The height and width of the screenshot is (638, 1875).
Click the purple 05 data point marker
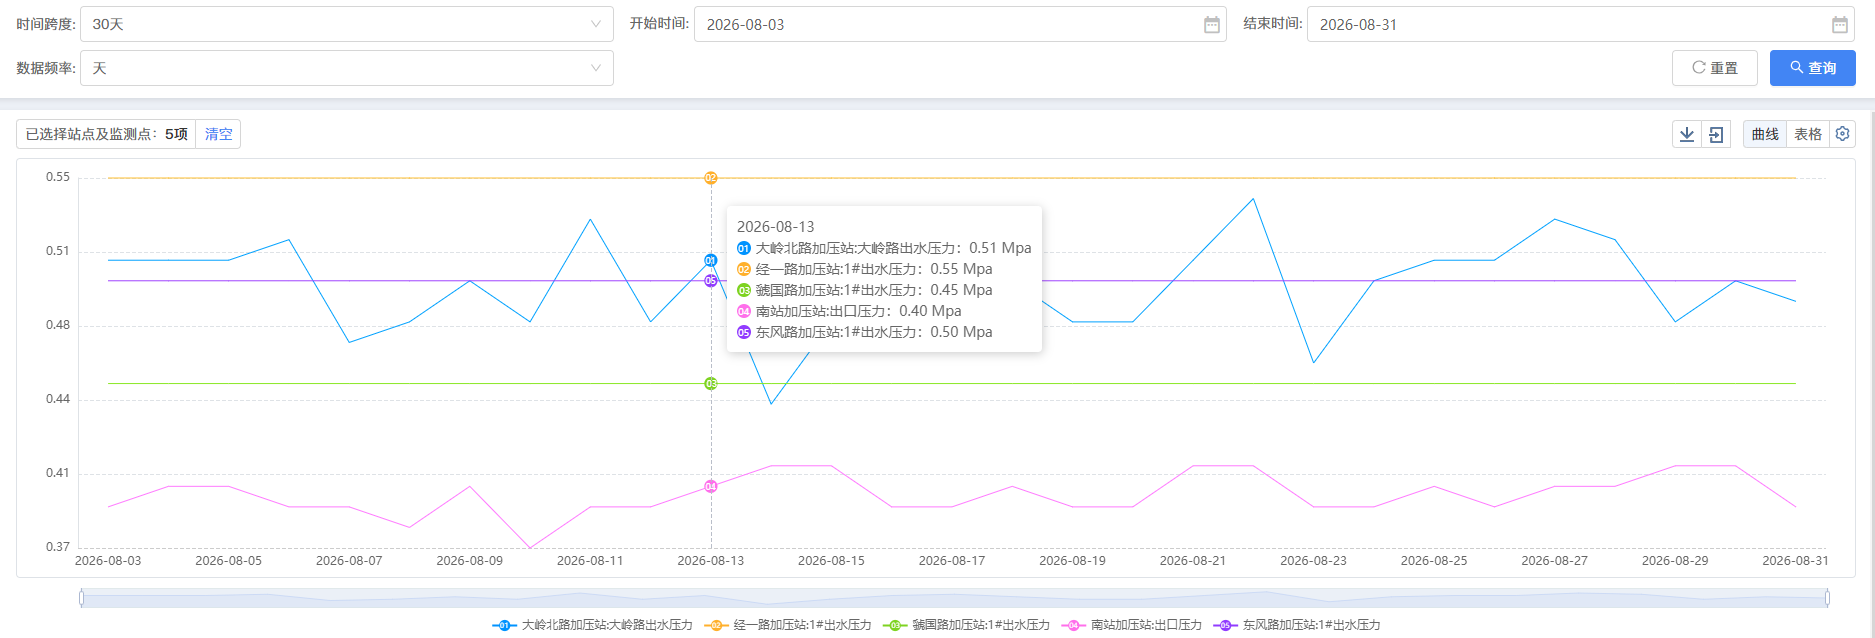[711, 281]
